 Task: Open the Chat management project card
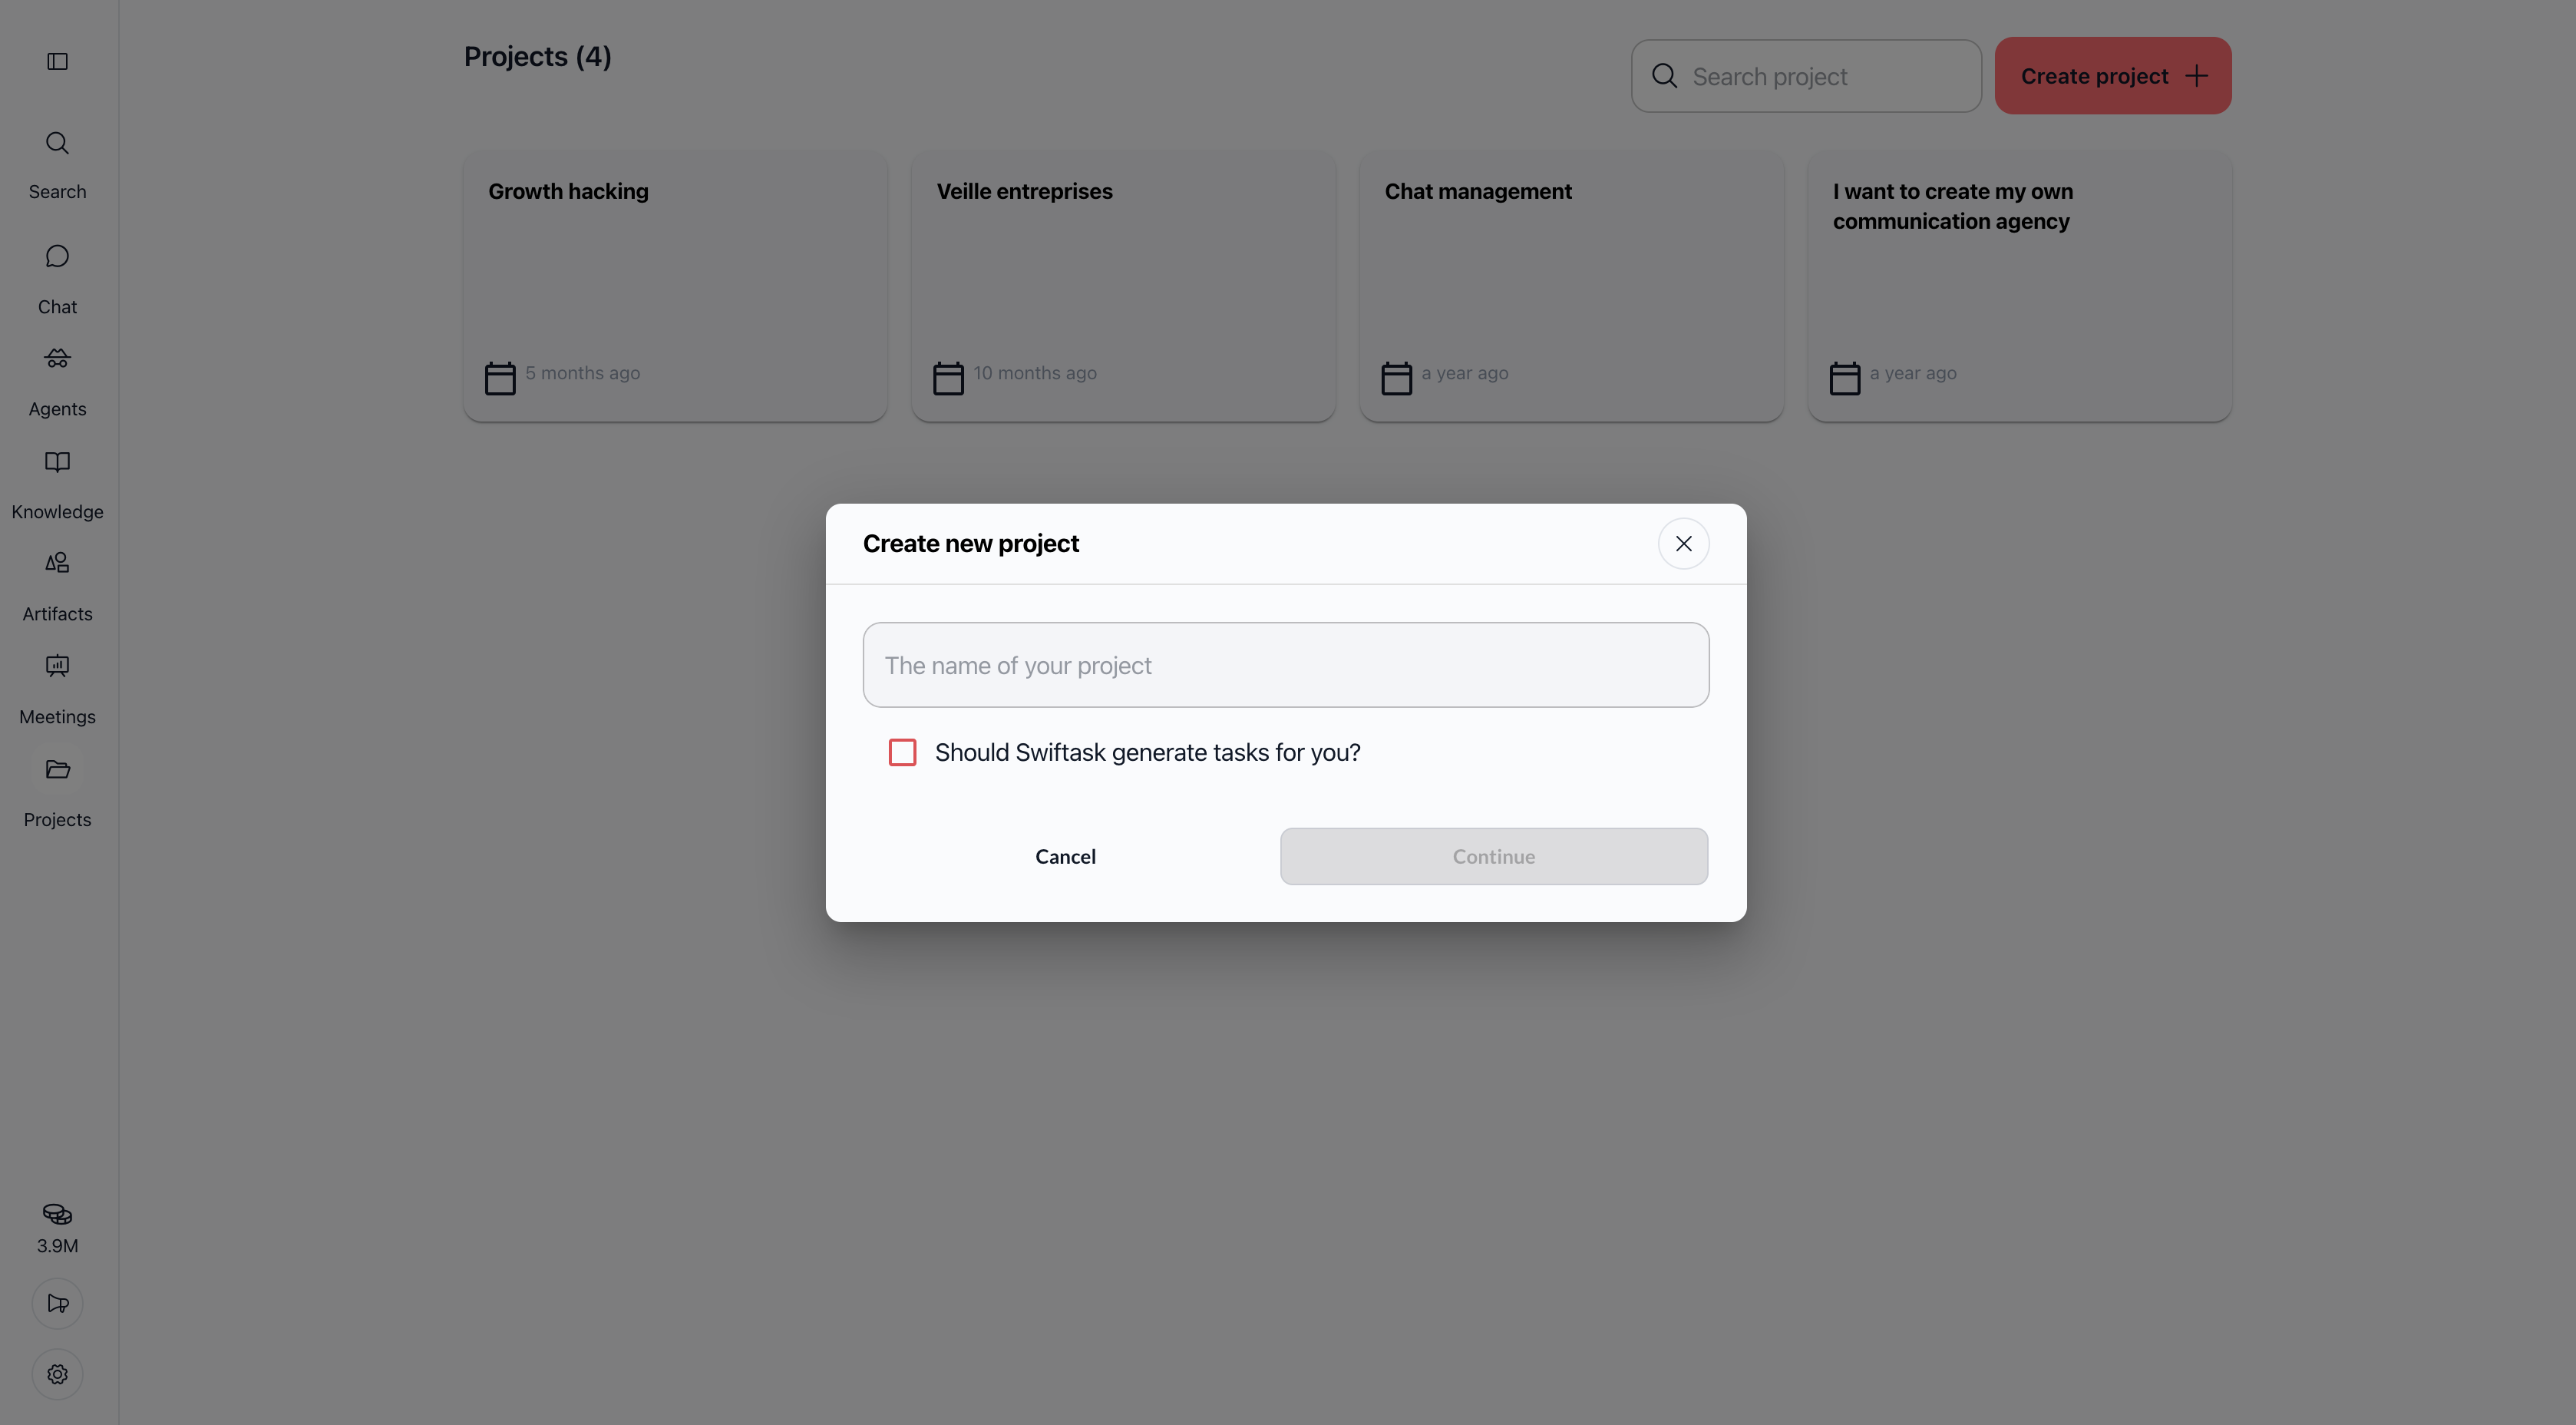coord(1571,287)
